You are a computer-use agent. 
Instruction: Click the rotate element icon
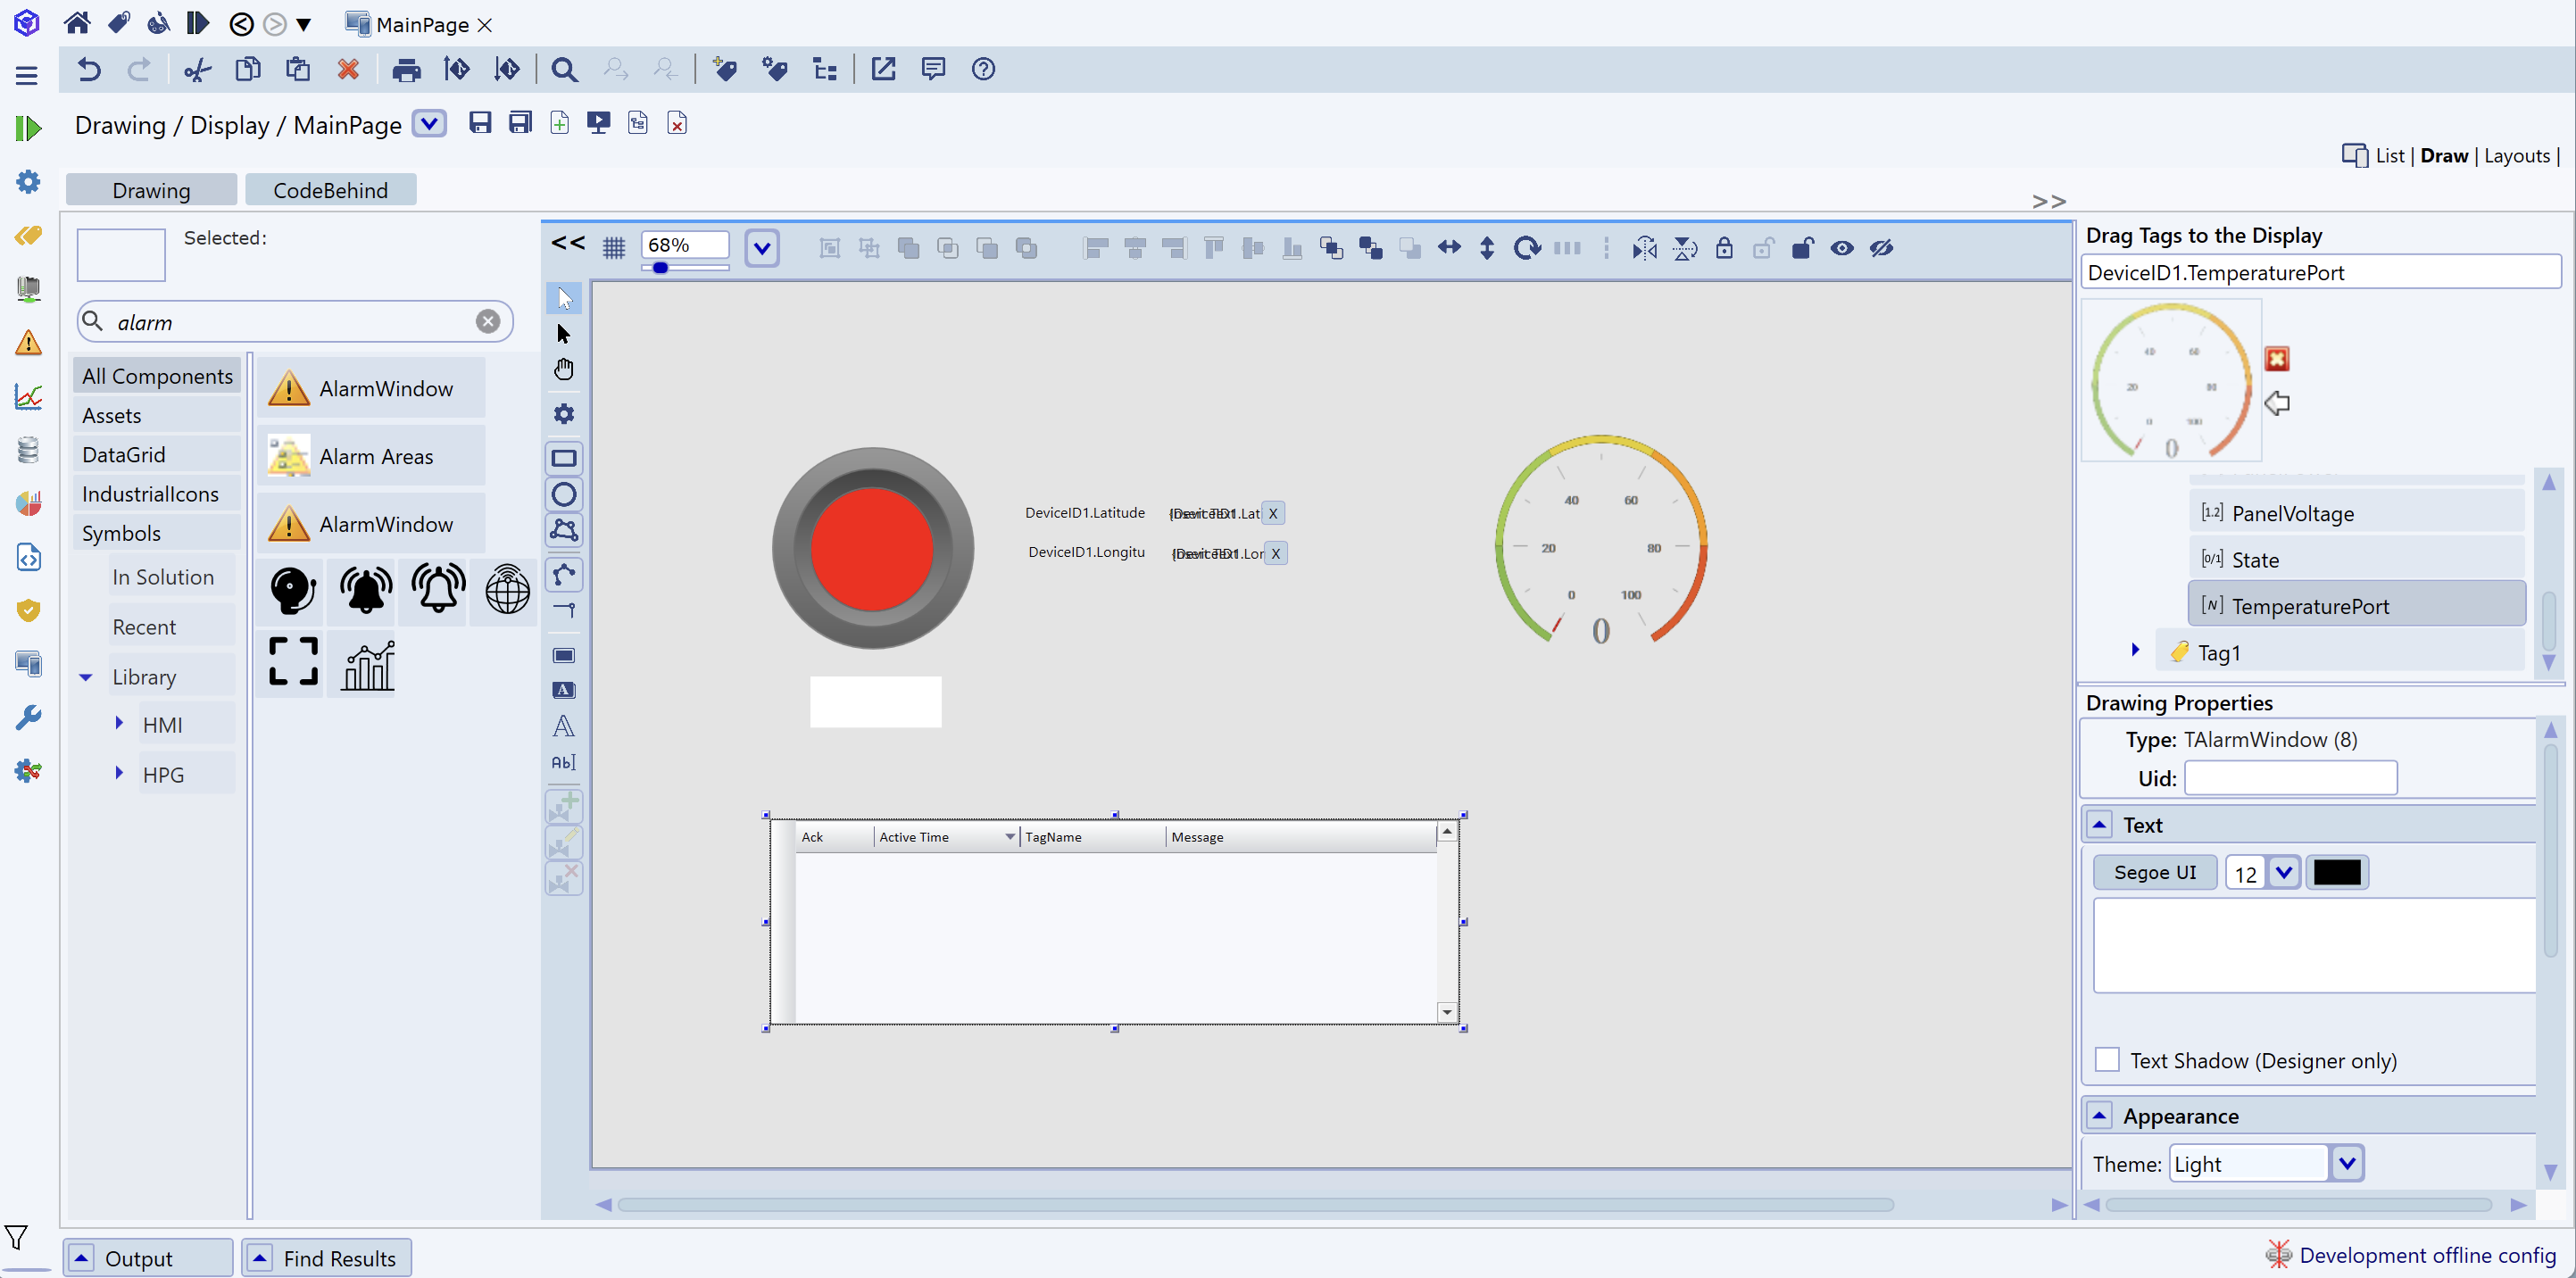(1527, 248)
